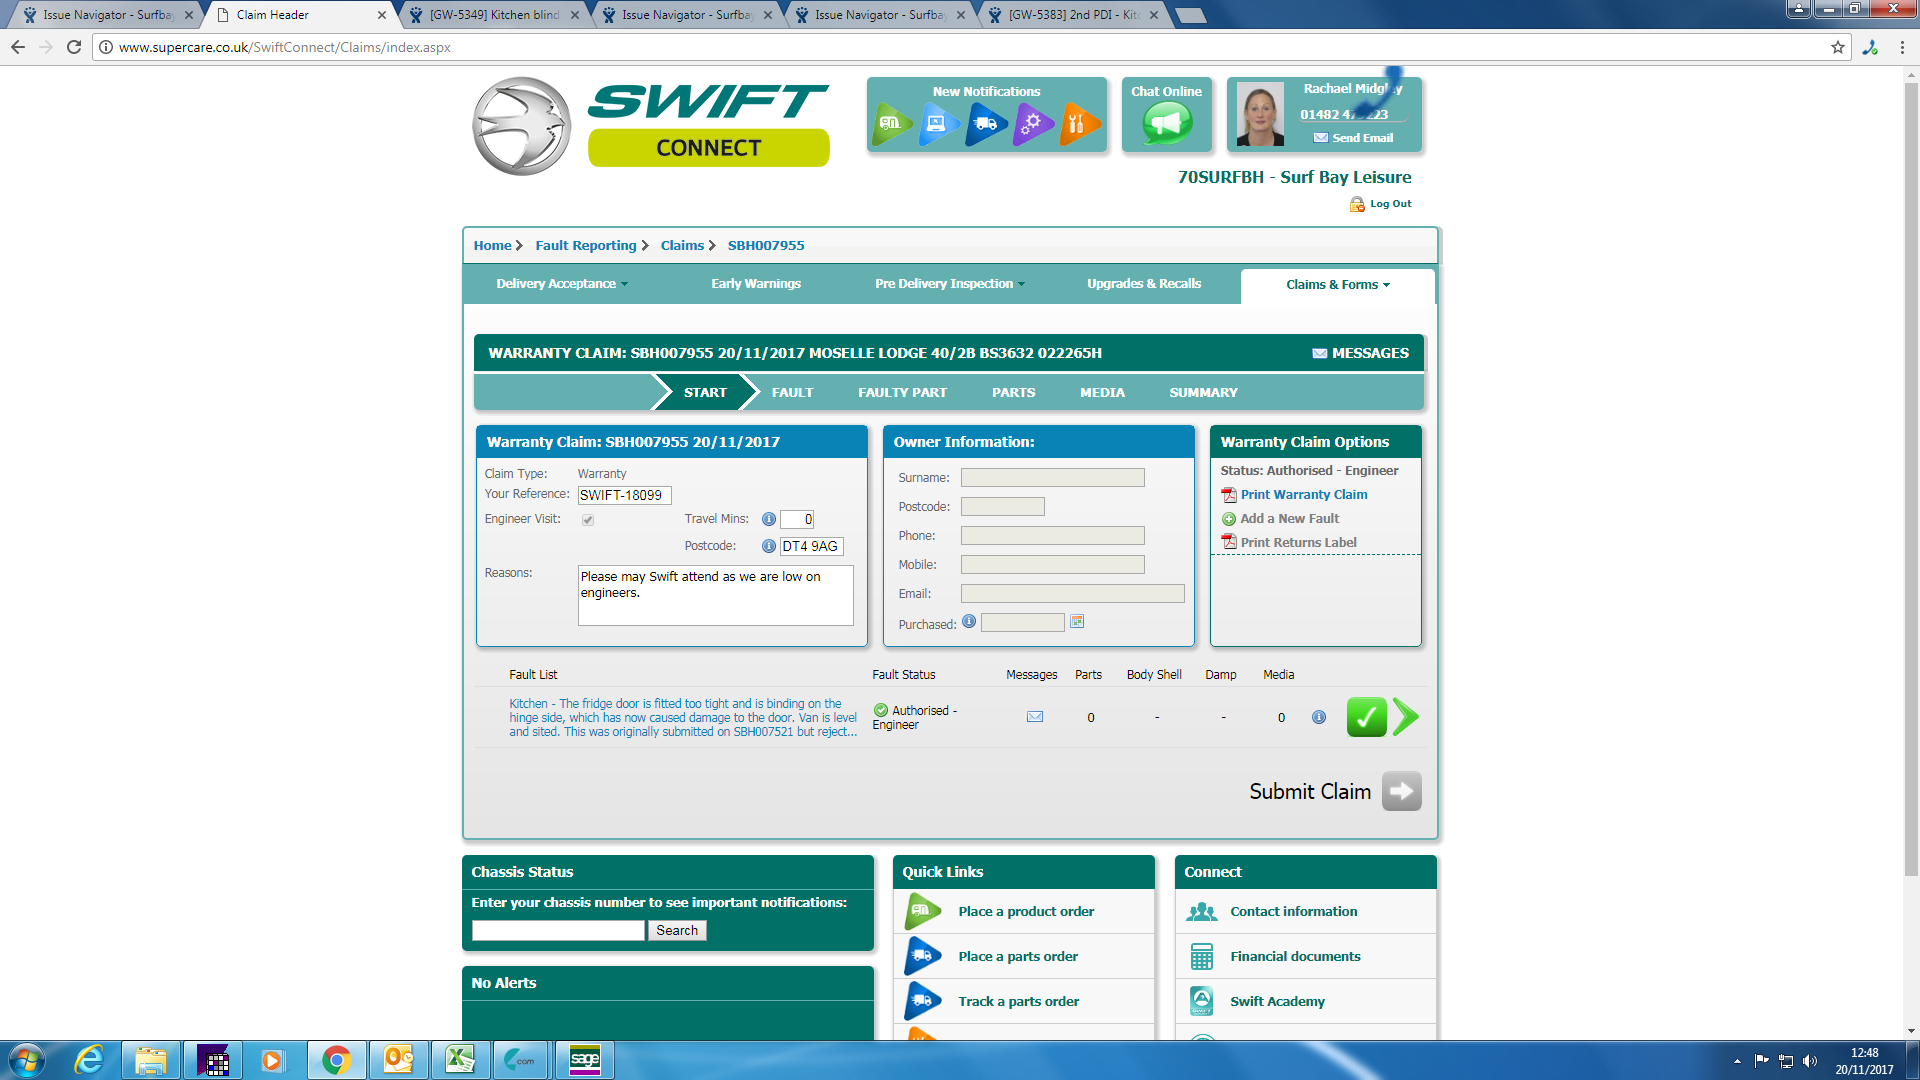Screen dimensions: 1920x1080
Task: Click the Travel Mins info icon
Action: [x=769, y=519]
